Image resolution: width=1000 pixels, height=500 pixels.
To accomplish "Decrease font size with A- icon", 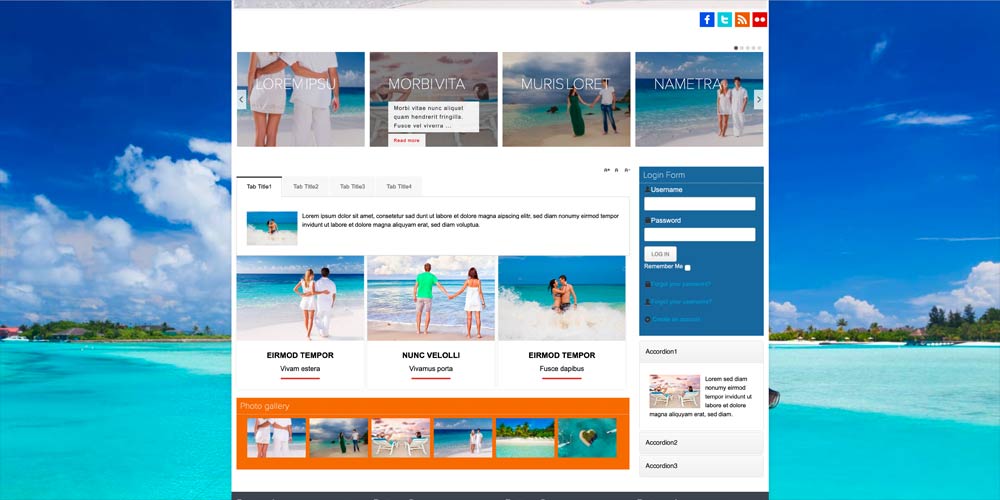I will coord(626,170).
